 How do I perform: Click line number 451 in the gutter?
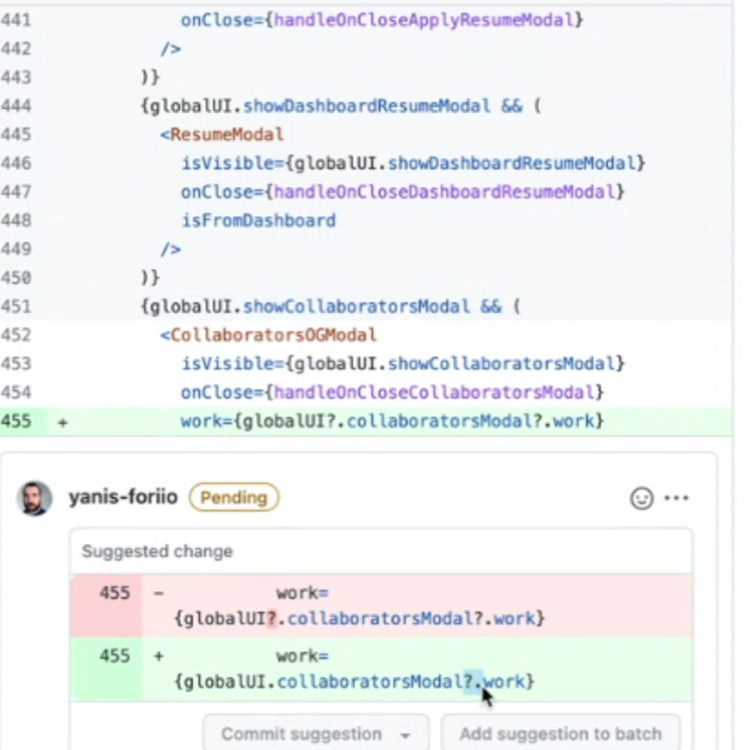[x=16, y=307]
